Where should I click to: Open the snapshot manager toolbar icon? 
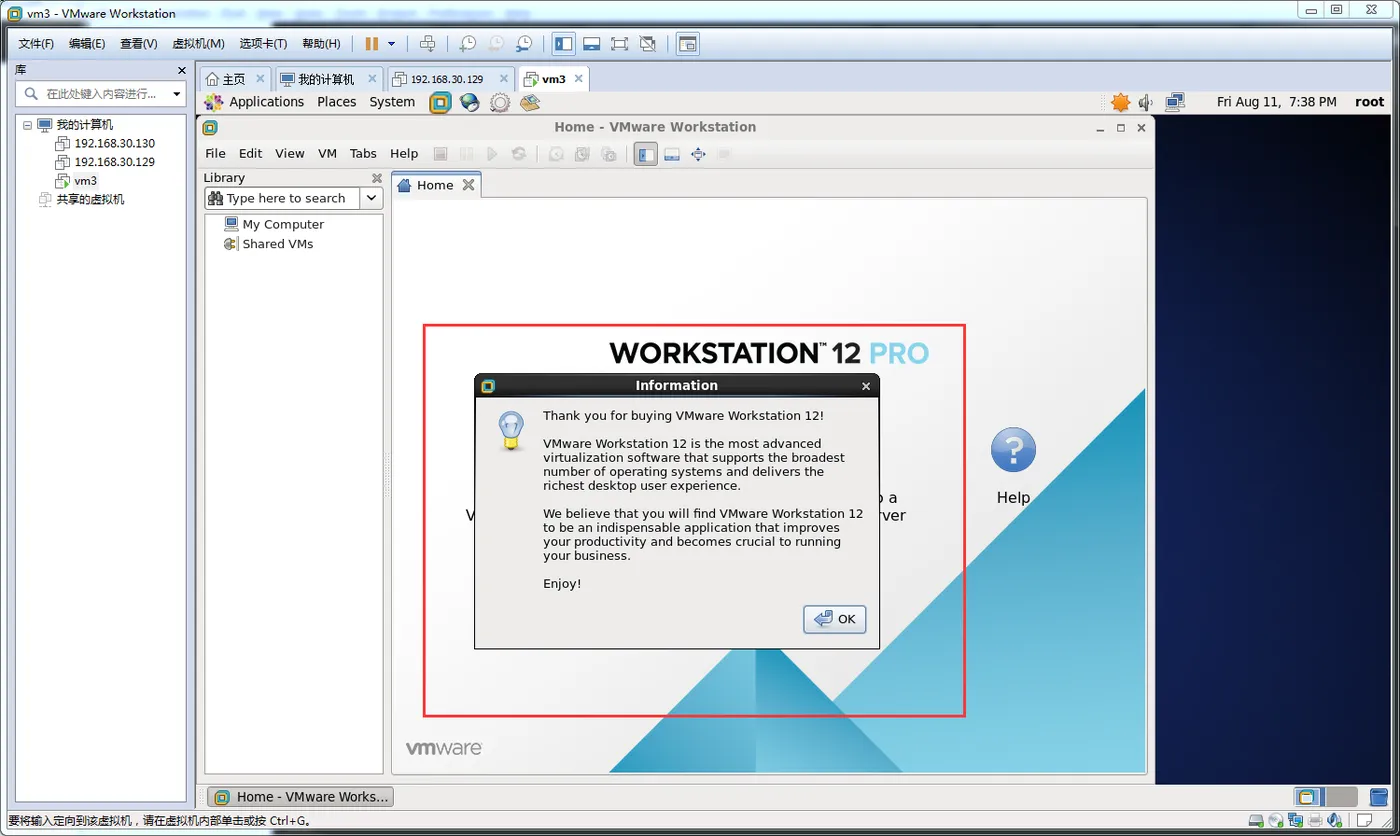coord(524,44)
